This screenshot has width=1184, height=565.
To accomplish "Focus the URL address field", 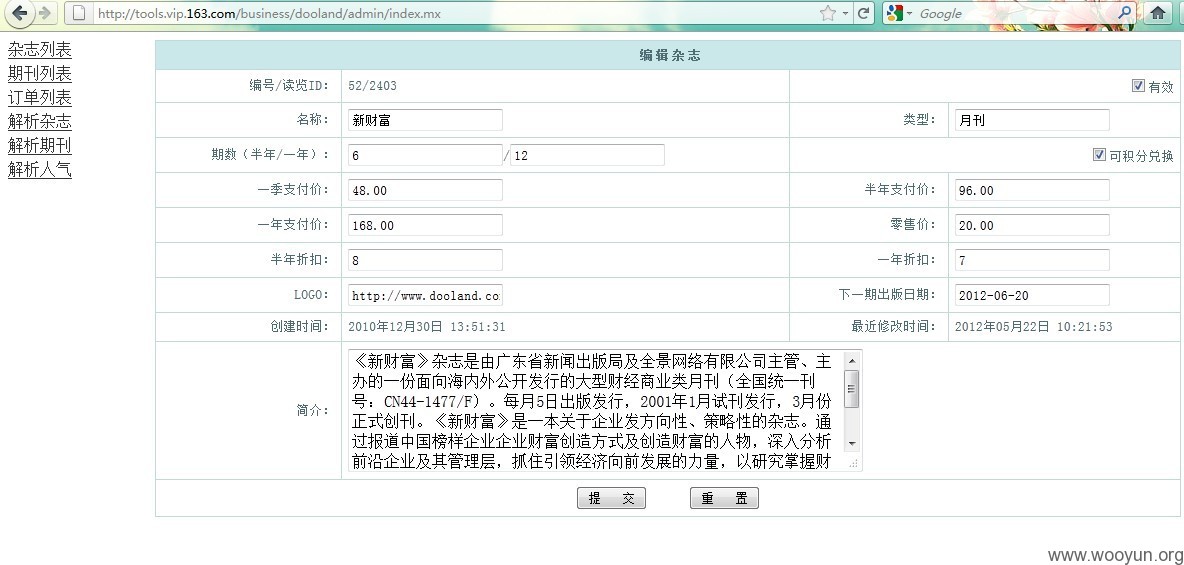I will 457,14.
